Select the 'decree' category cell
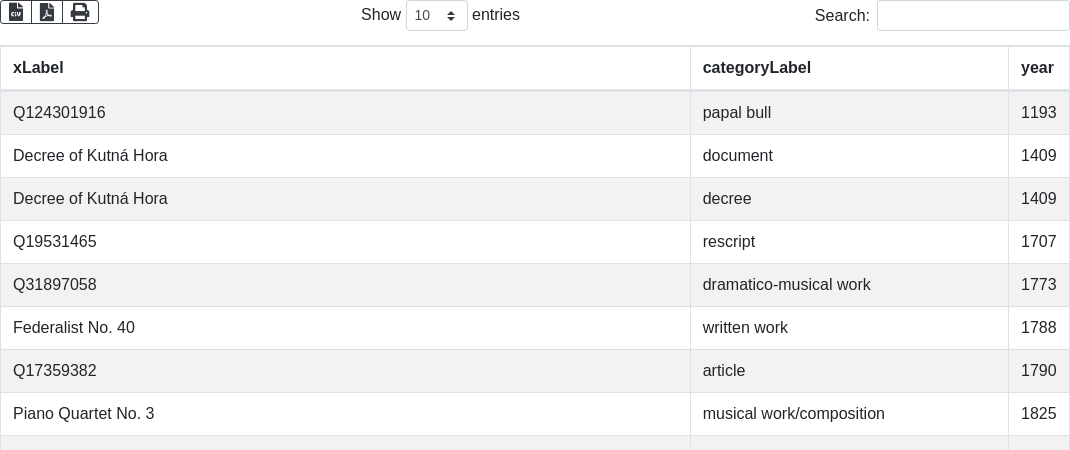The height and width of the screenshot is (450, 1070). (x=727, y=199)
